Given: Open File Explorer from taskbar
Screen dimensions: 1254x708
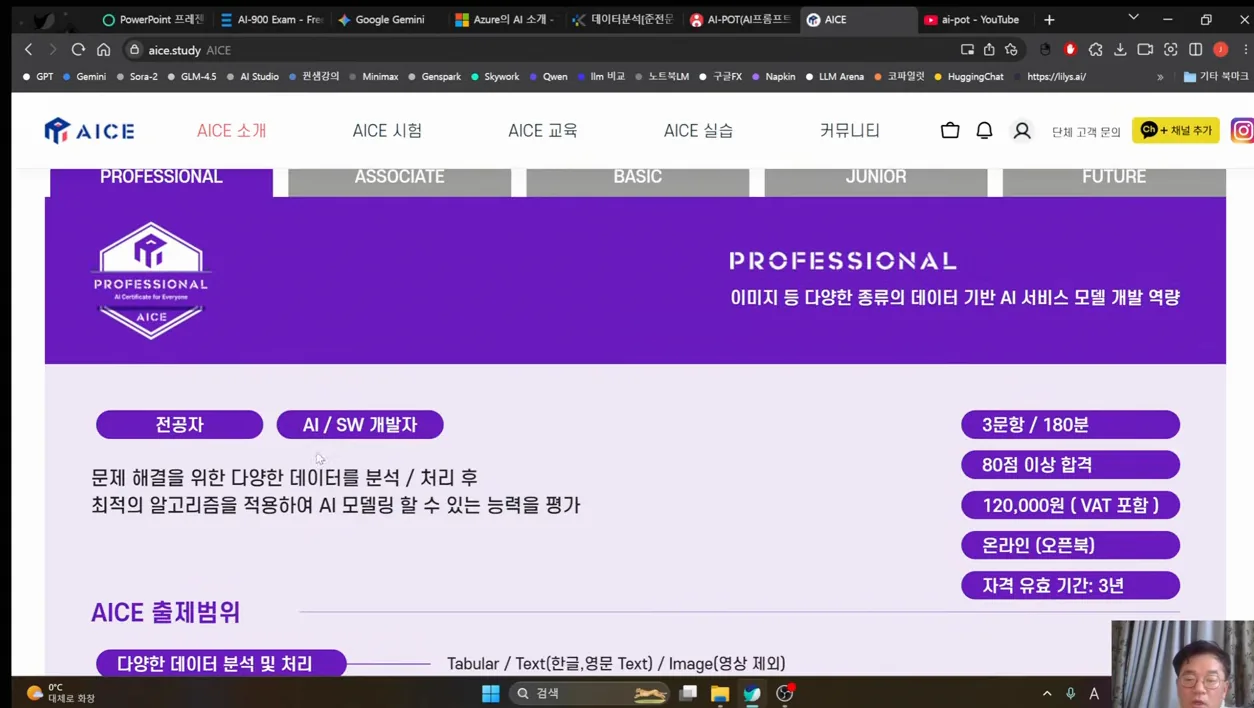Looking at the screenshot, I should click(720, 693).
